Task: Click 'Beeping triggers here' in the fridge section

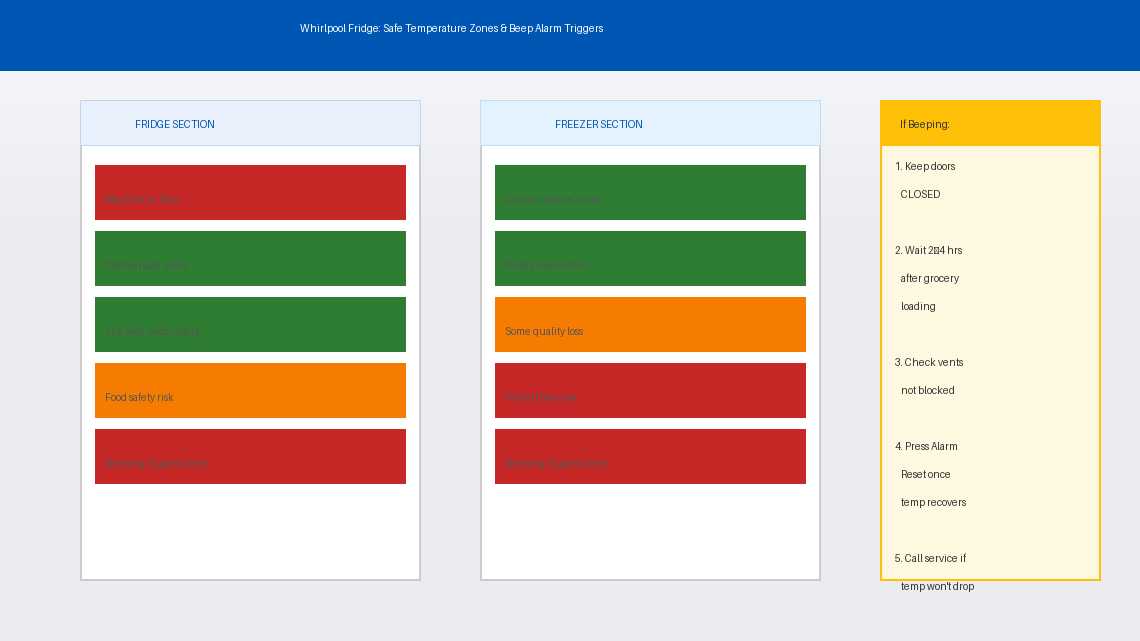Action: click(x=250, y=456)
